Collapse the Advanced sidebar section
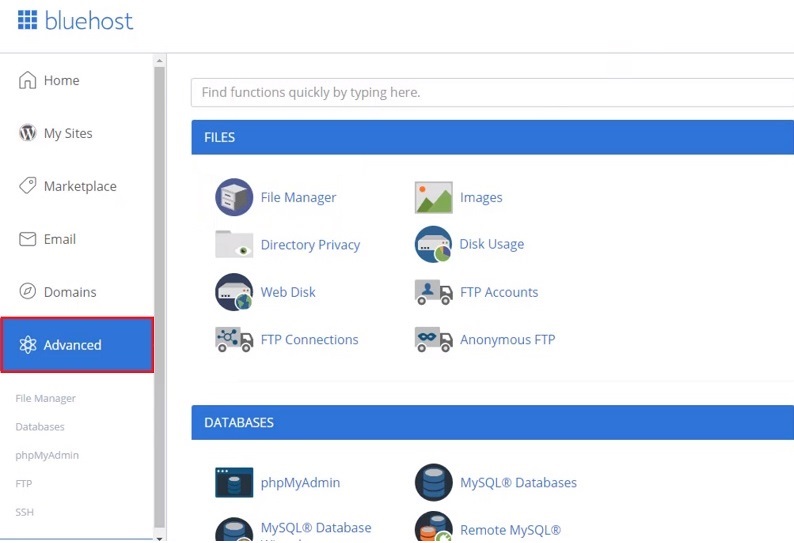Image resolution: width=794 pixels, height=543 pixels. point(76,345)
